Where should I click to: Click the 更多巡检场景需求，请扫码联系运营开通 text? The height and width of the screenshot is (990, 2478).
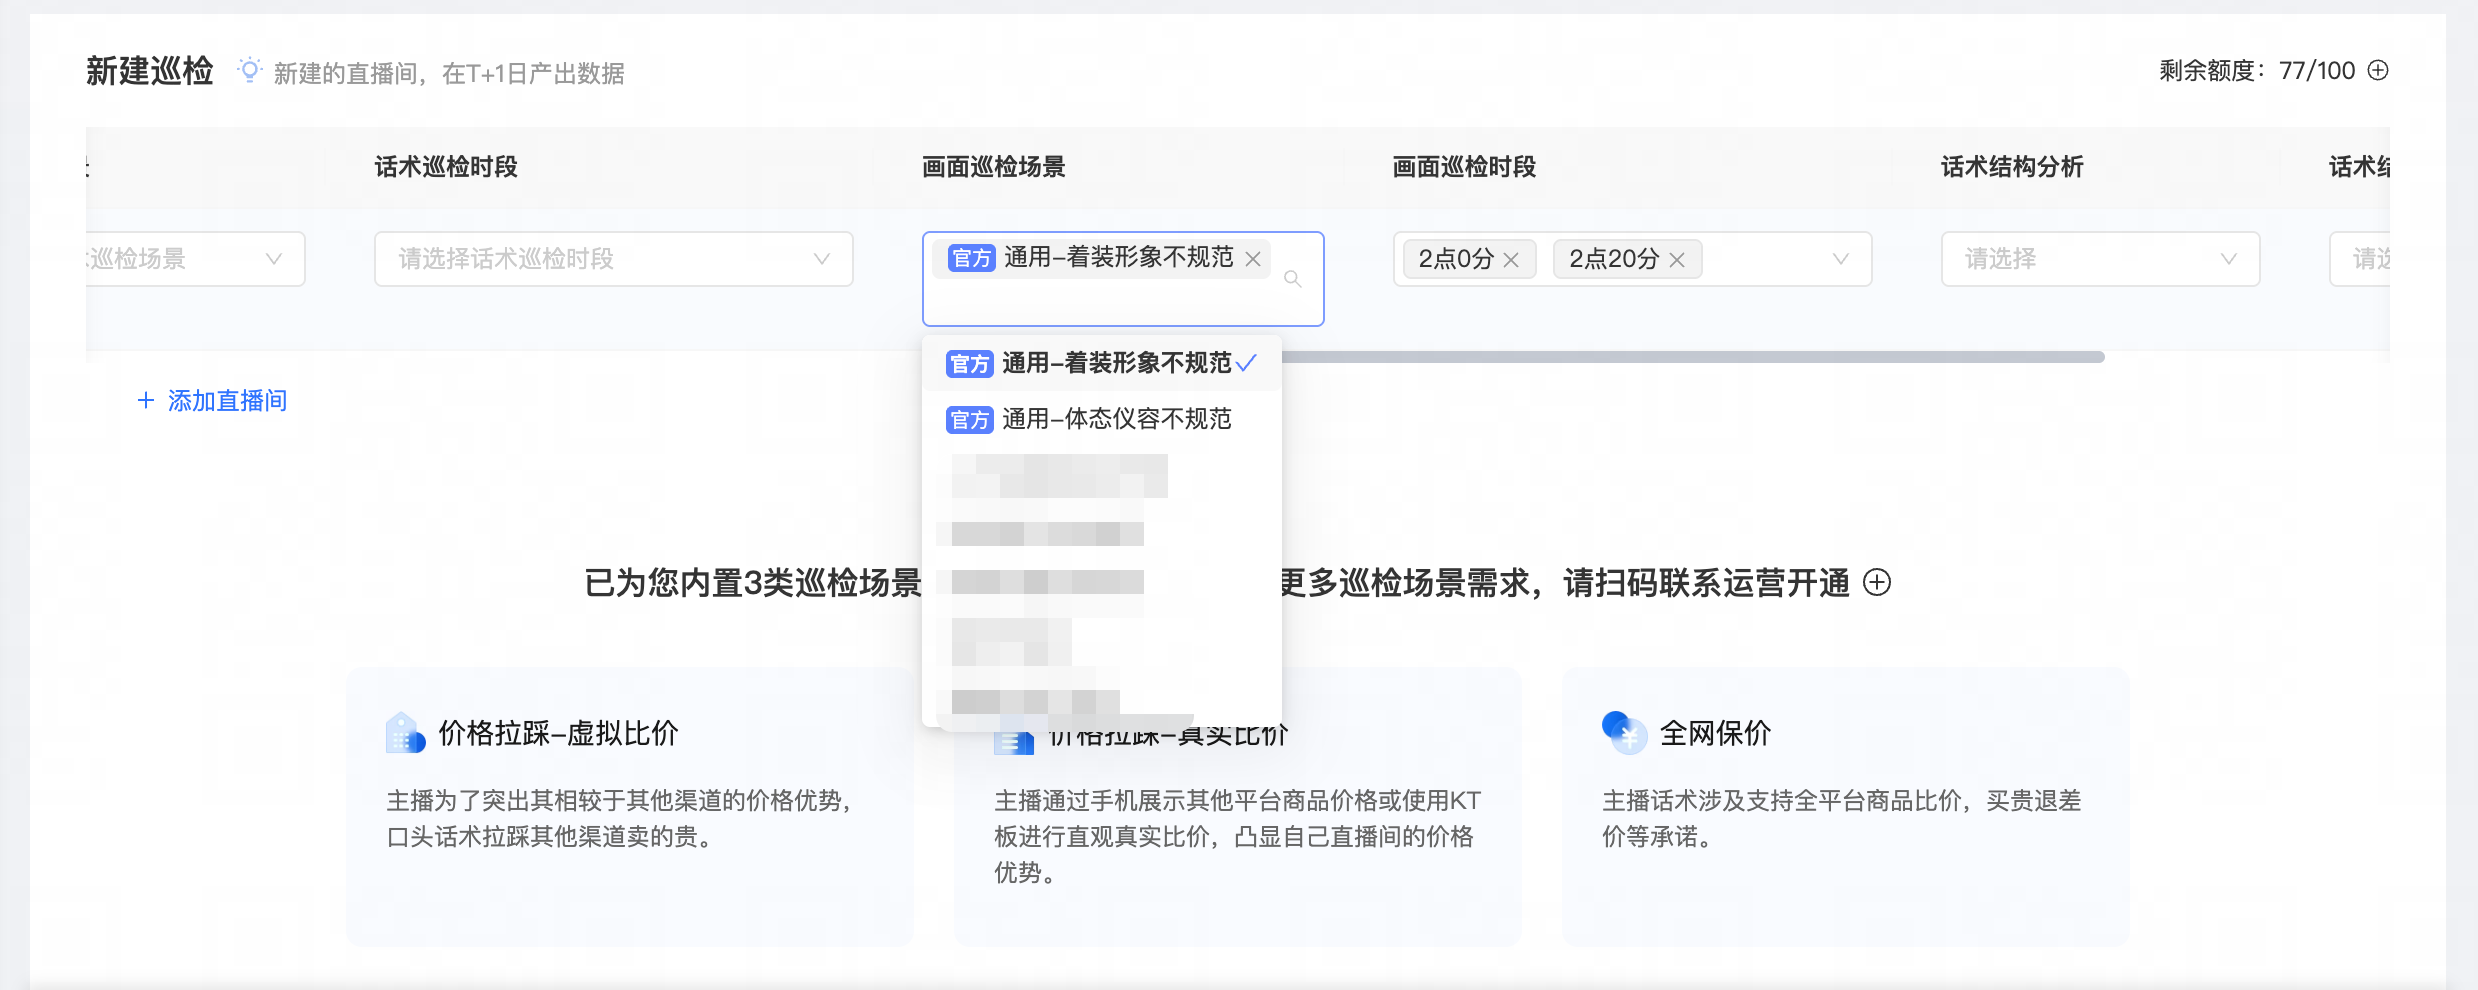(1564, 582)
